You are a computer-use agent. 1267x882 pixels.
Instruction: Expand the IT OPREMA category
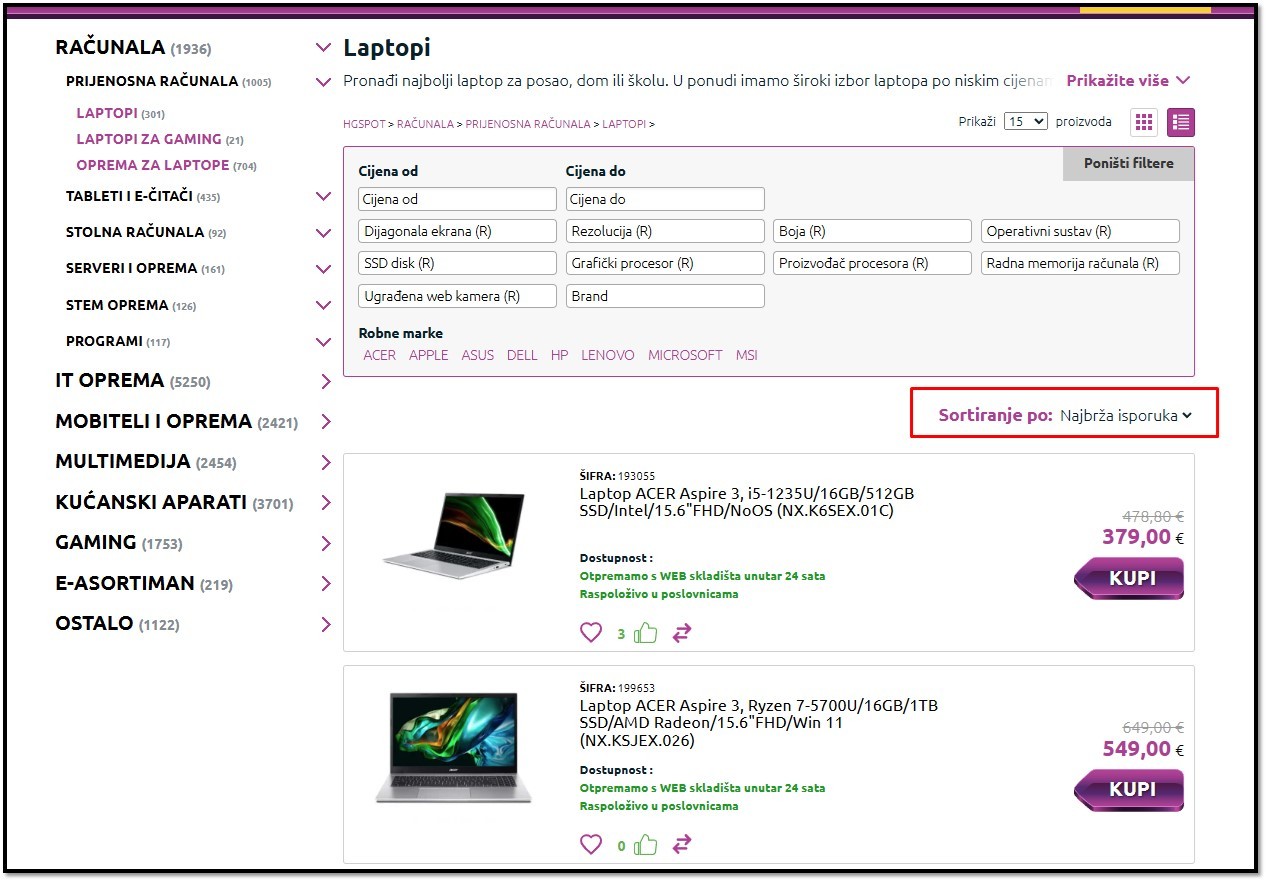pos(325,381)
